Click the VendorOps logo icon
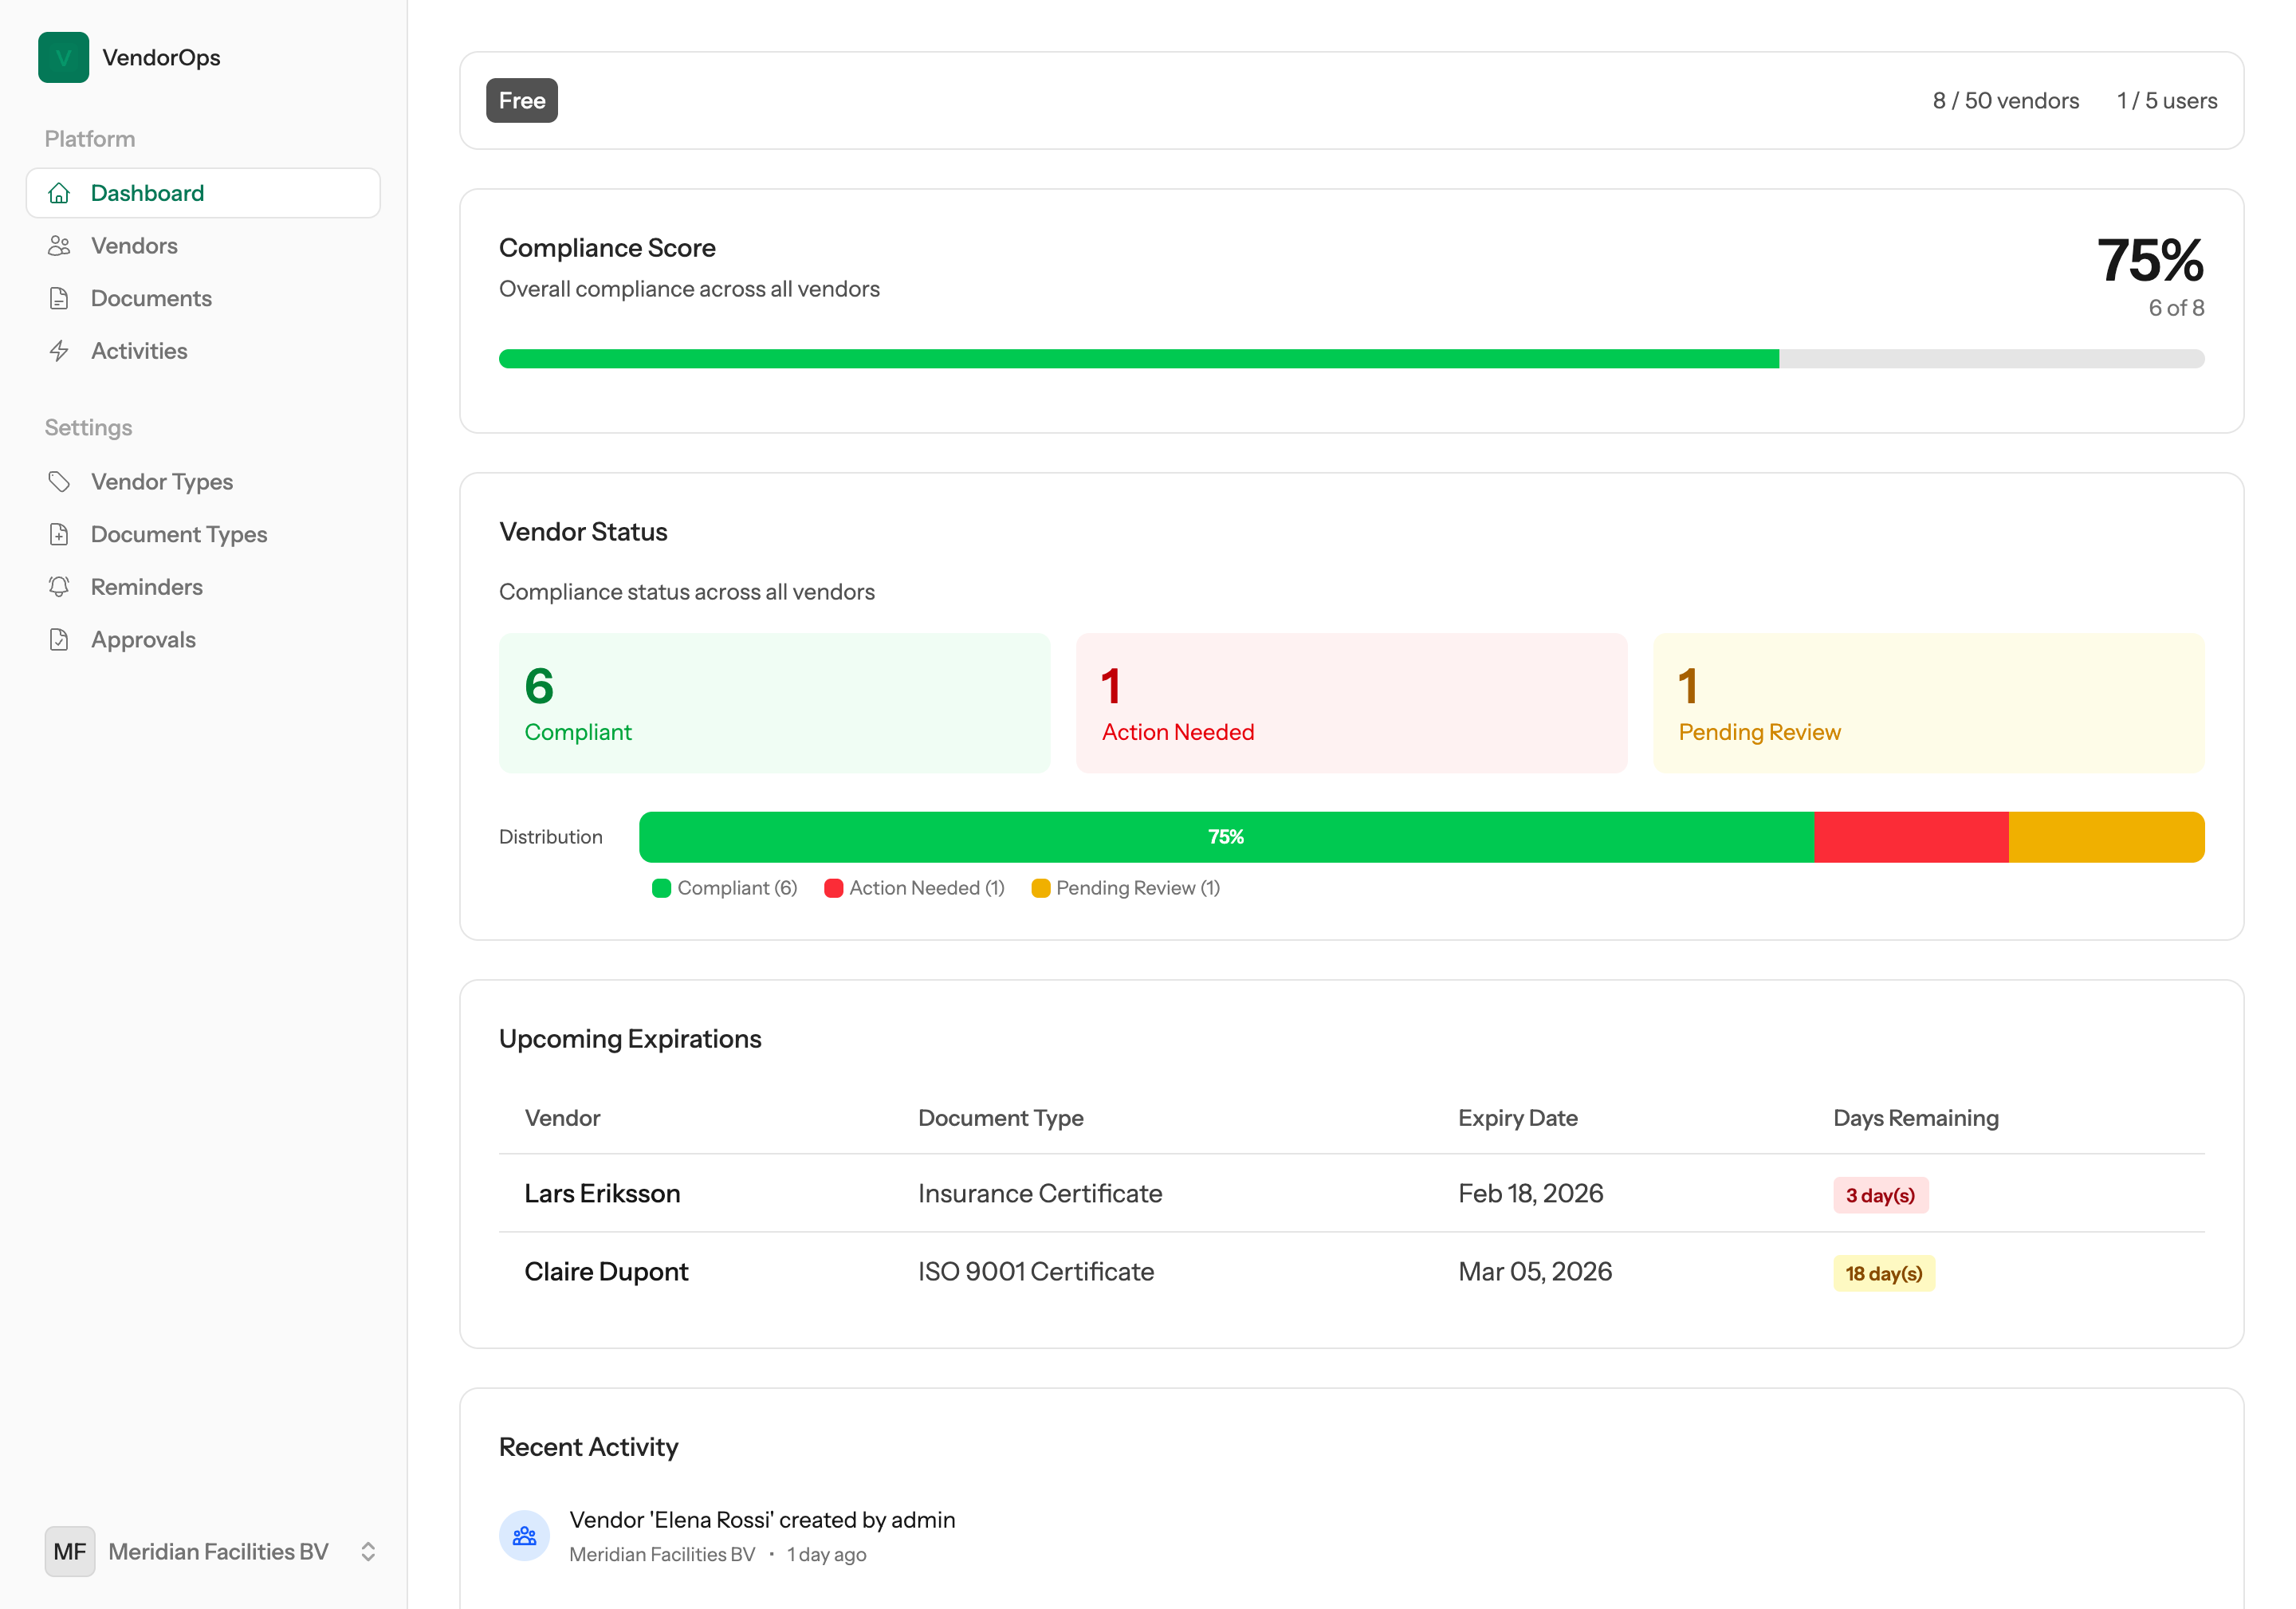 (x=63, y=57)
